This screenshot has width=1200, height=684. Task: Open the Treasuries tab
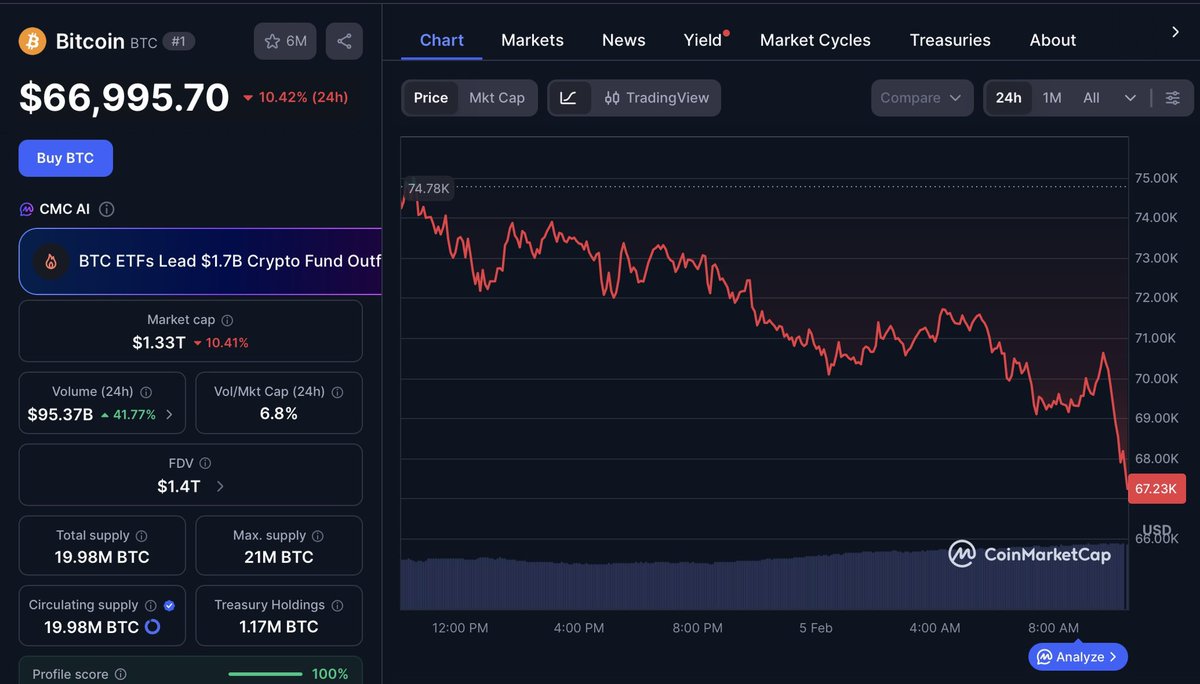coord(950,40)
